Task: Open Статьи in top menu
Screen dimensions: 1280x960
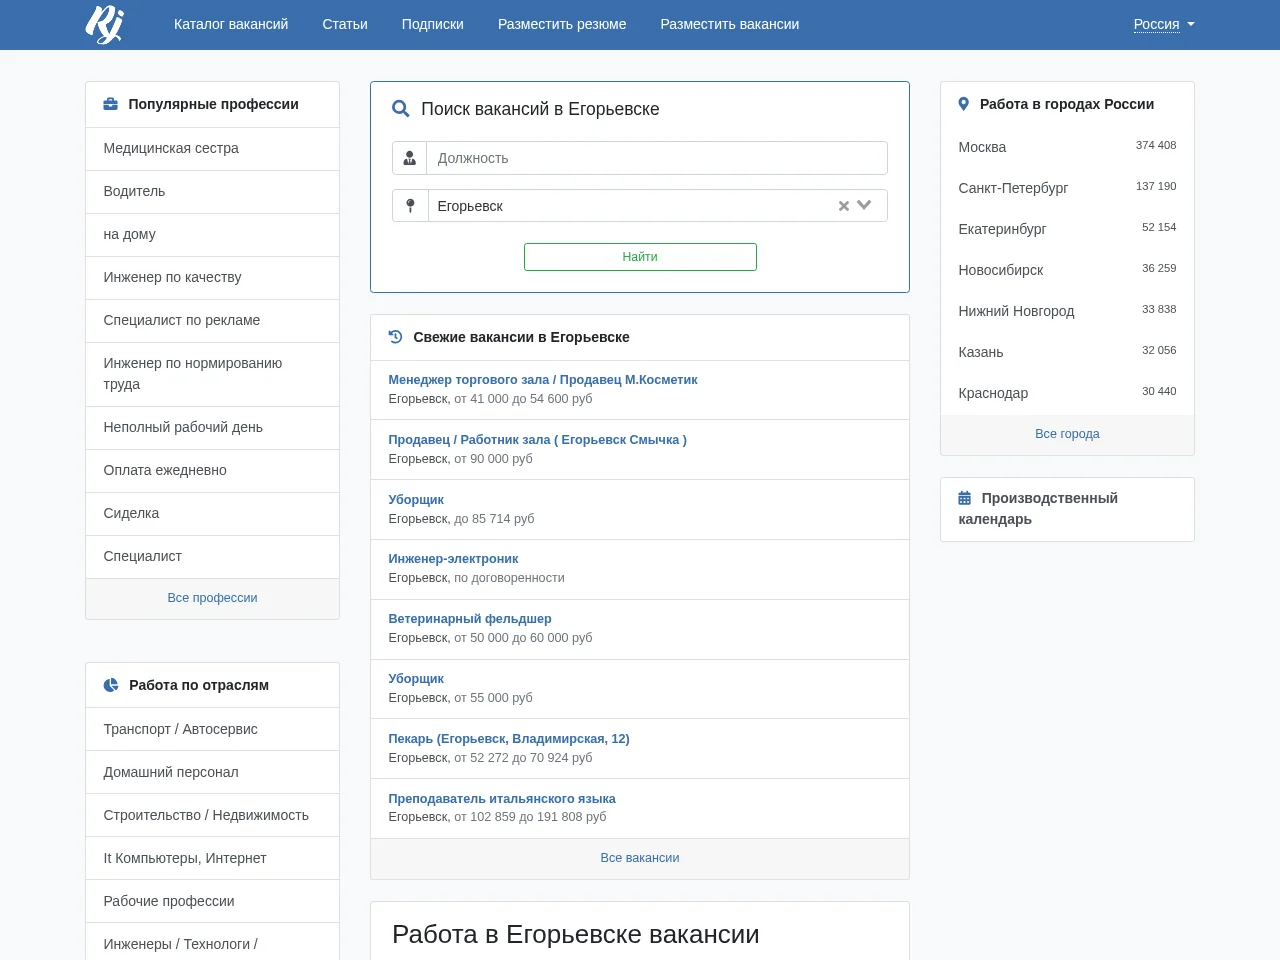Action: point(345,24)
